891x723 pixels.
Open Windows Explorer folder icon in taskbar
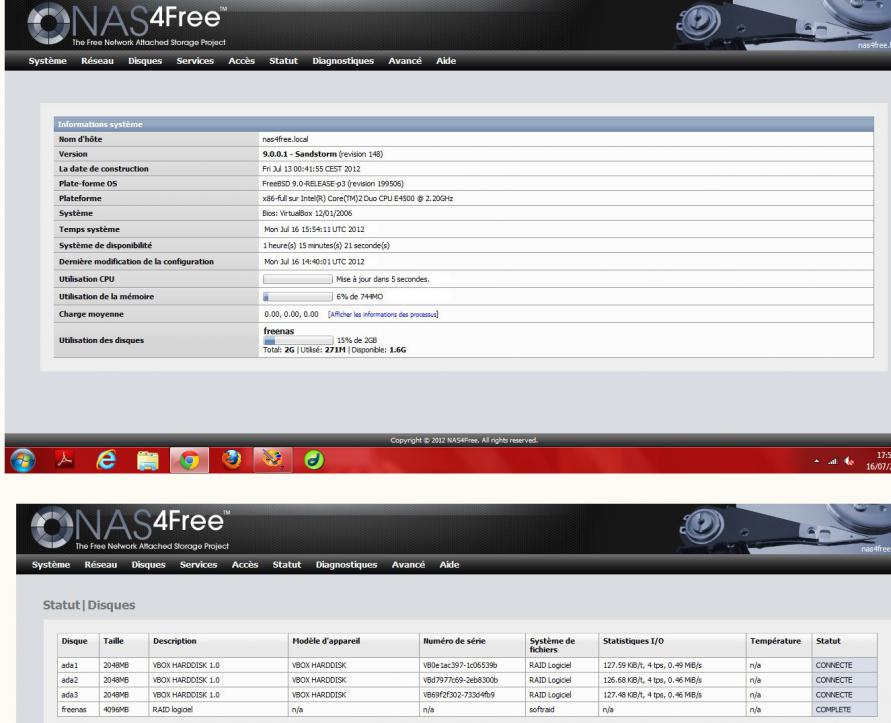coord(148,460)
